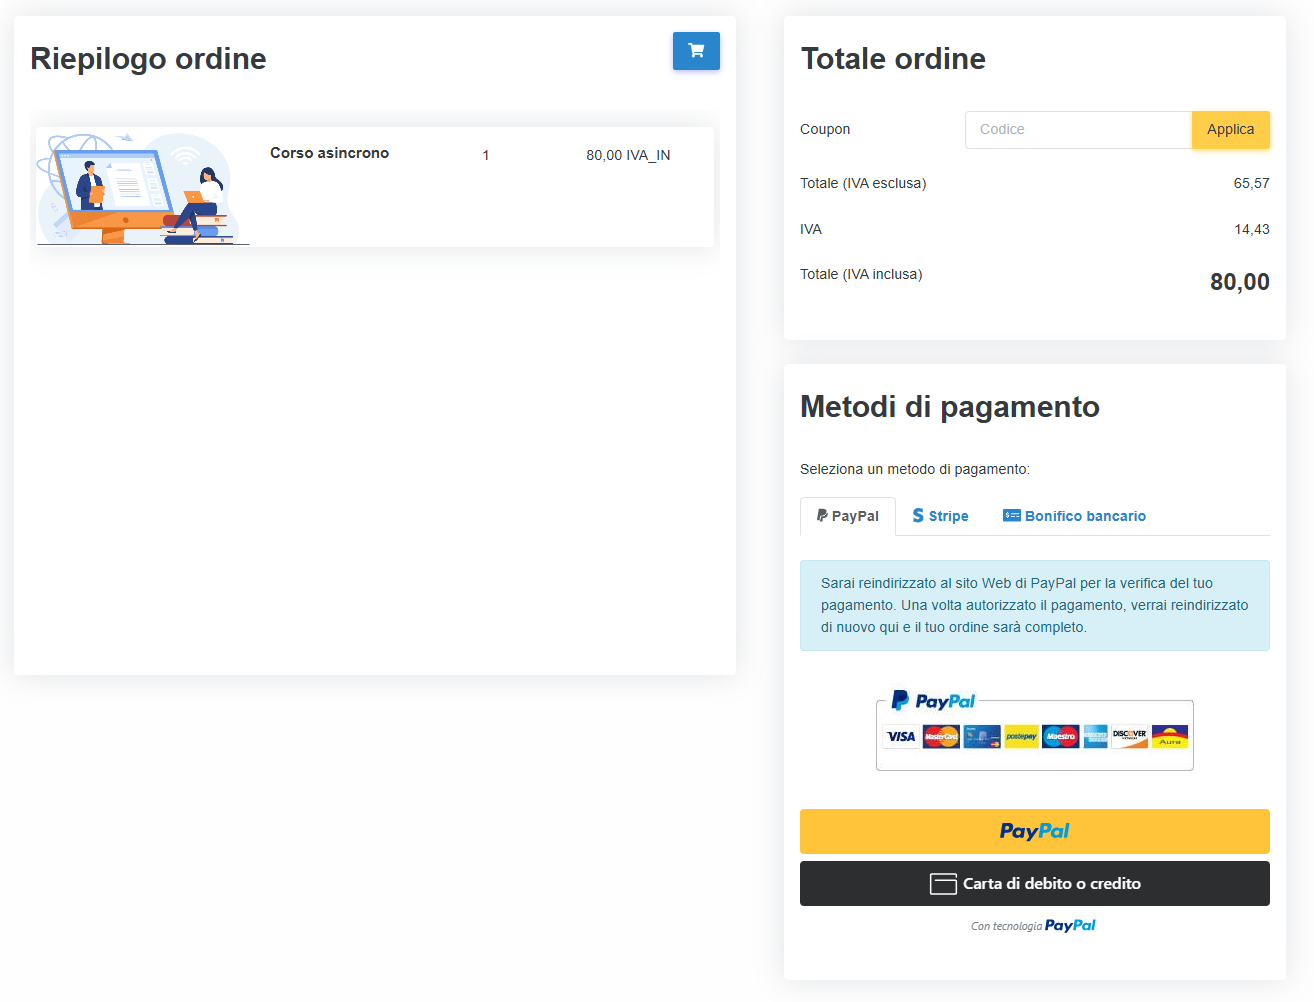Image resolution: width=1314 pixels, height=1002 pixels.
Task: Click the Visa card logo
Action: pos(901,737)
